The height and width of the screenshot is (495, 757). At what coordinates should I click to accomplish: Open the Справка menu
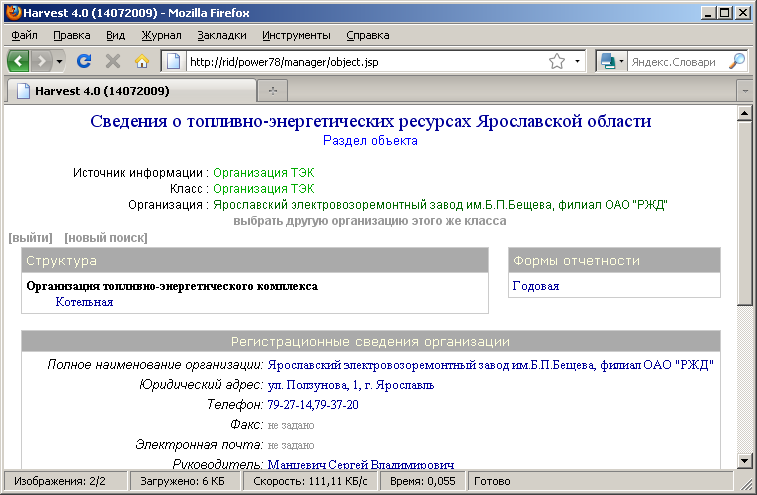(x=367, y=35)
